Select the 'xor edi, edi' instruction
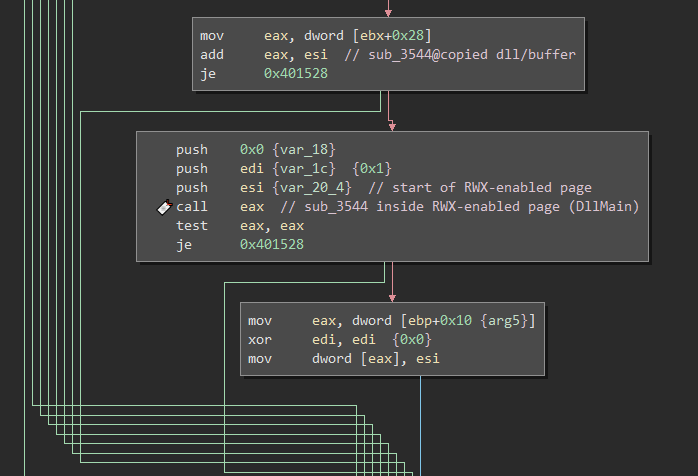698x476 pixels. (x=312, y=340)
